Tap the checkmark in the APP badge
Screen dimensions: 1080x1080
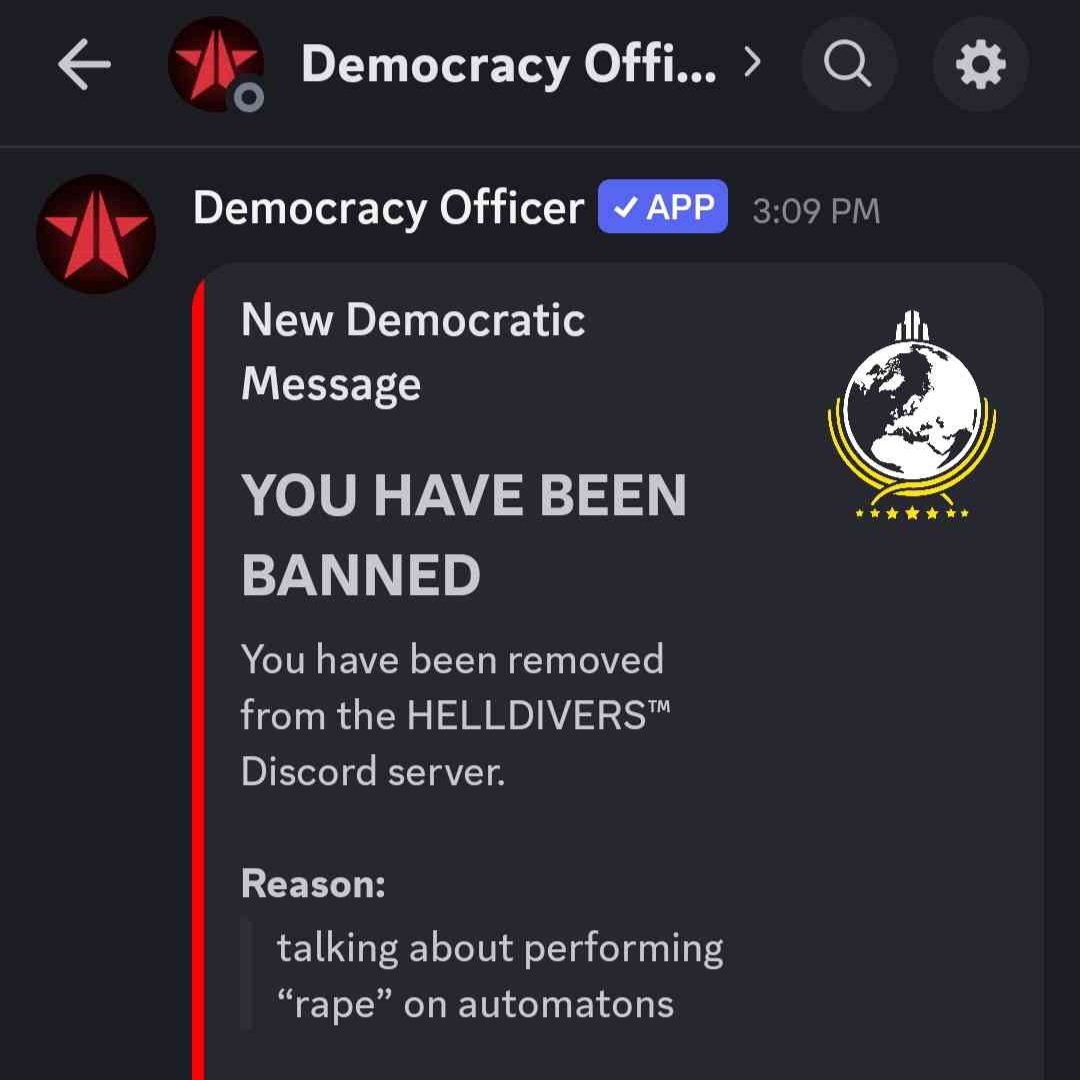click(x=625, y=207)
